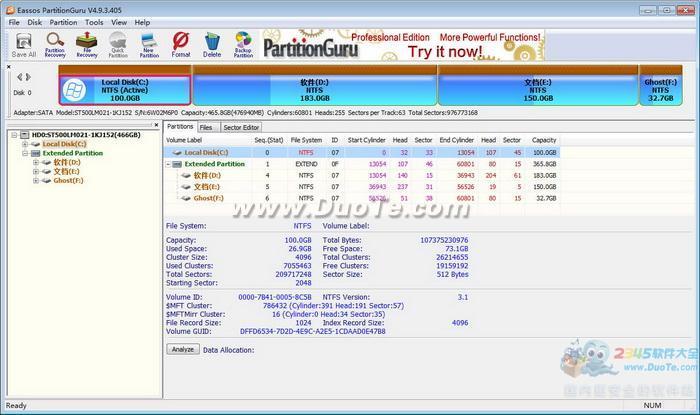700x415 pixels.
Task: Select 文档(E:) in left tree
Action: pos(67,171)
